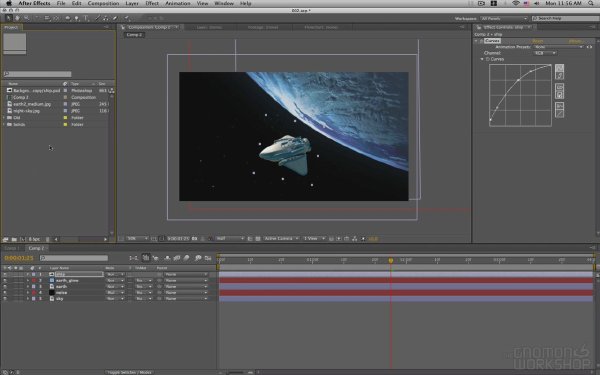Screen dimensions: 600x375
Task: Click the Smooth curve icon
Action: (x=559, y=106)
